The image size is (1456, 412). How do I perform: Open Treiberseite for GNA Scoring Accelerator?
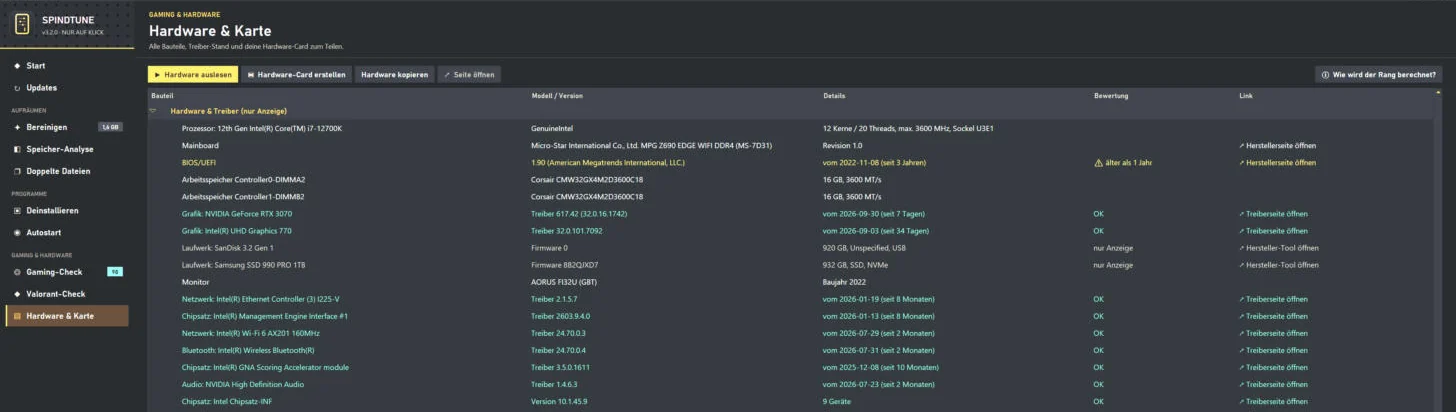(x=1273, y=367)
